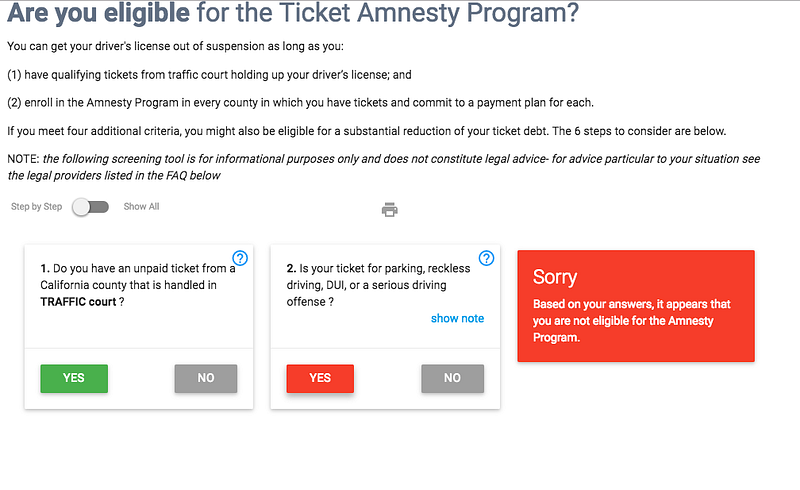Click the 'not eligible for the Amnesty Program' message
The height and width of the screenshot is (490, 800).
(631, 320)
